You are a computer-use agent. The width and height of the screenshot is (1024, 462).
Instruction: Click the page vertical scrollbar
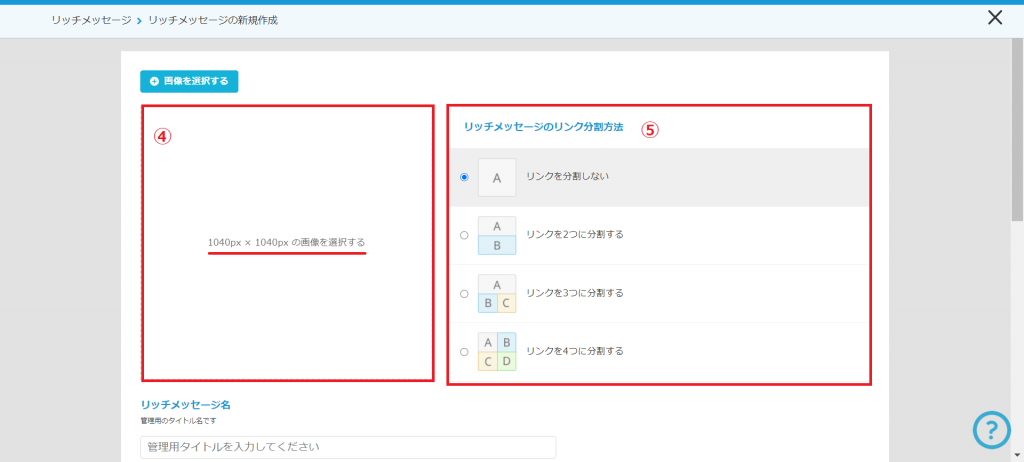[x=1017, y=150]
